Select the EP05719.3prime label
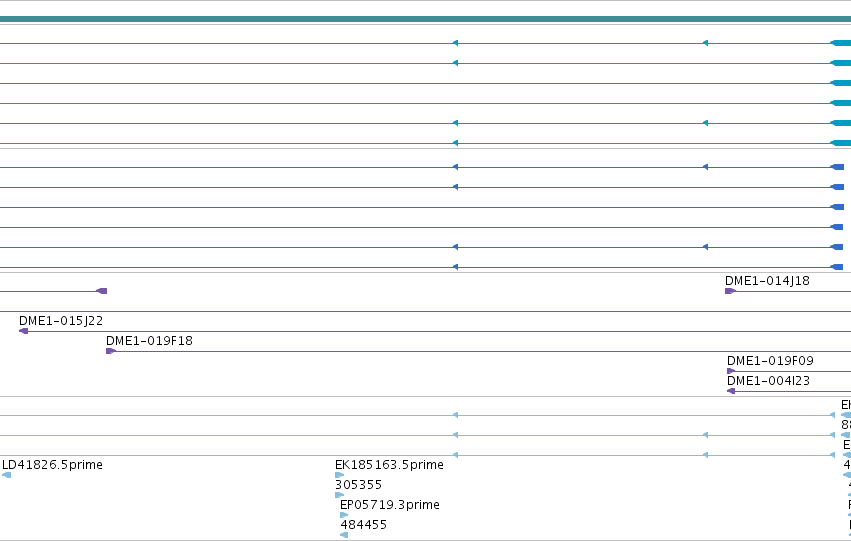 (390, 505)
